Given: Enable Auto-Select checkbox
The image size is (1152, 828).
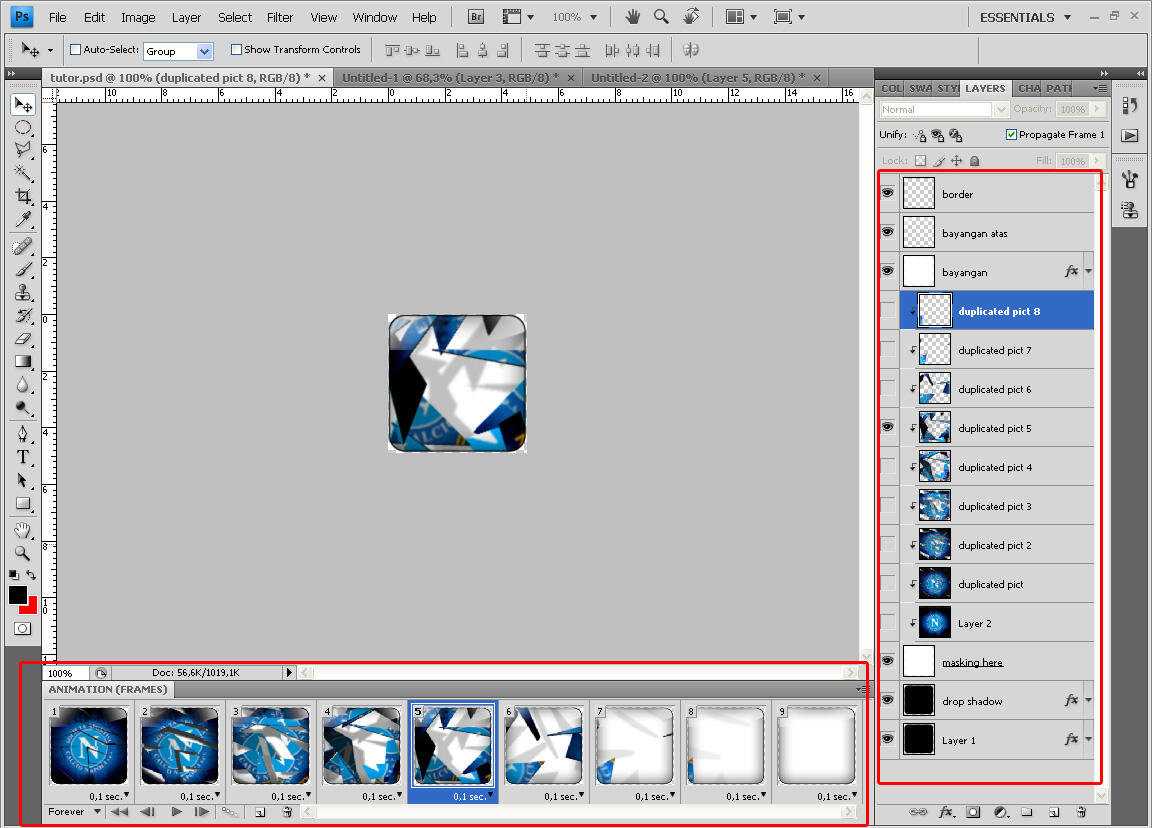Looking at the screenshot, I should click(75, 49).
